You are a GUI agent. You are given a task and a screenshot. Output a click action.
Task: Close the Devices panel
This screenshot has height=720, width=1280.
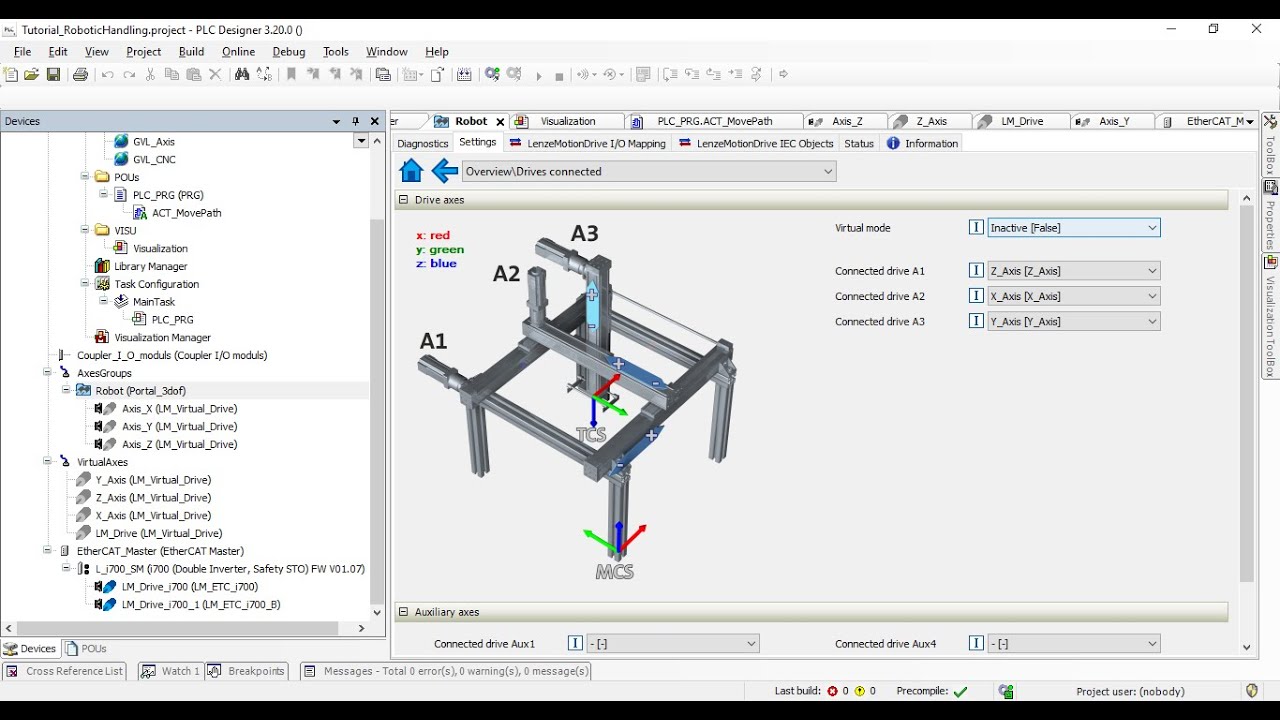pyautogui.click(x=375, y=121)
